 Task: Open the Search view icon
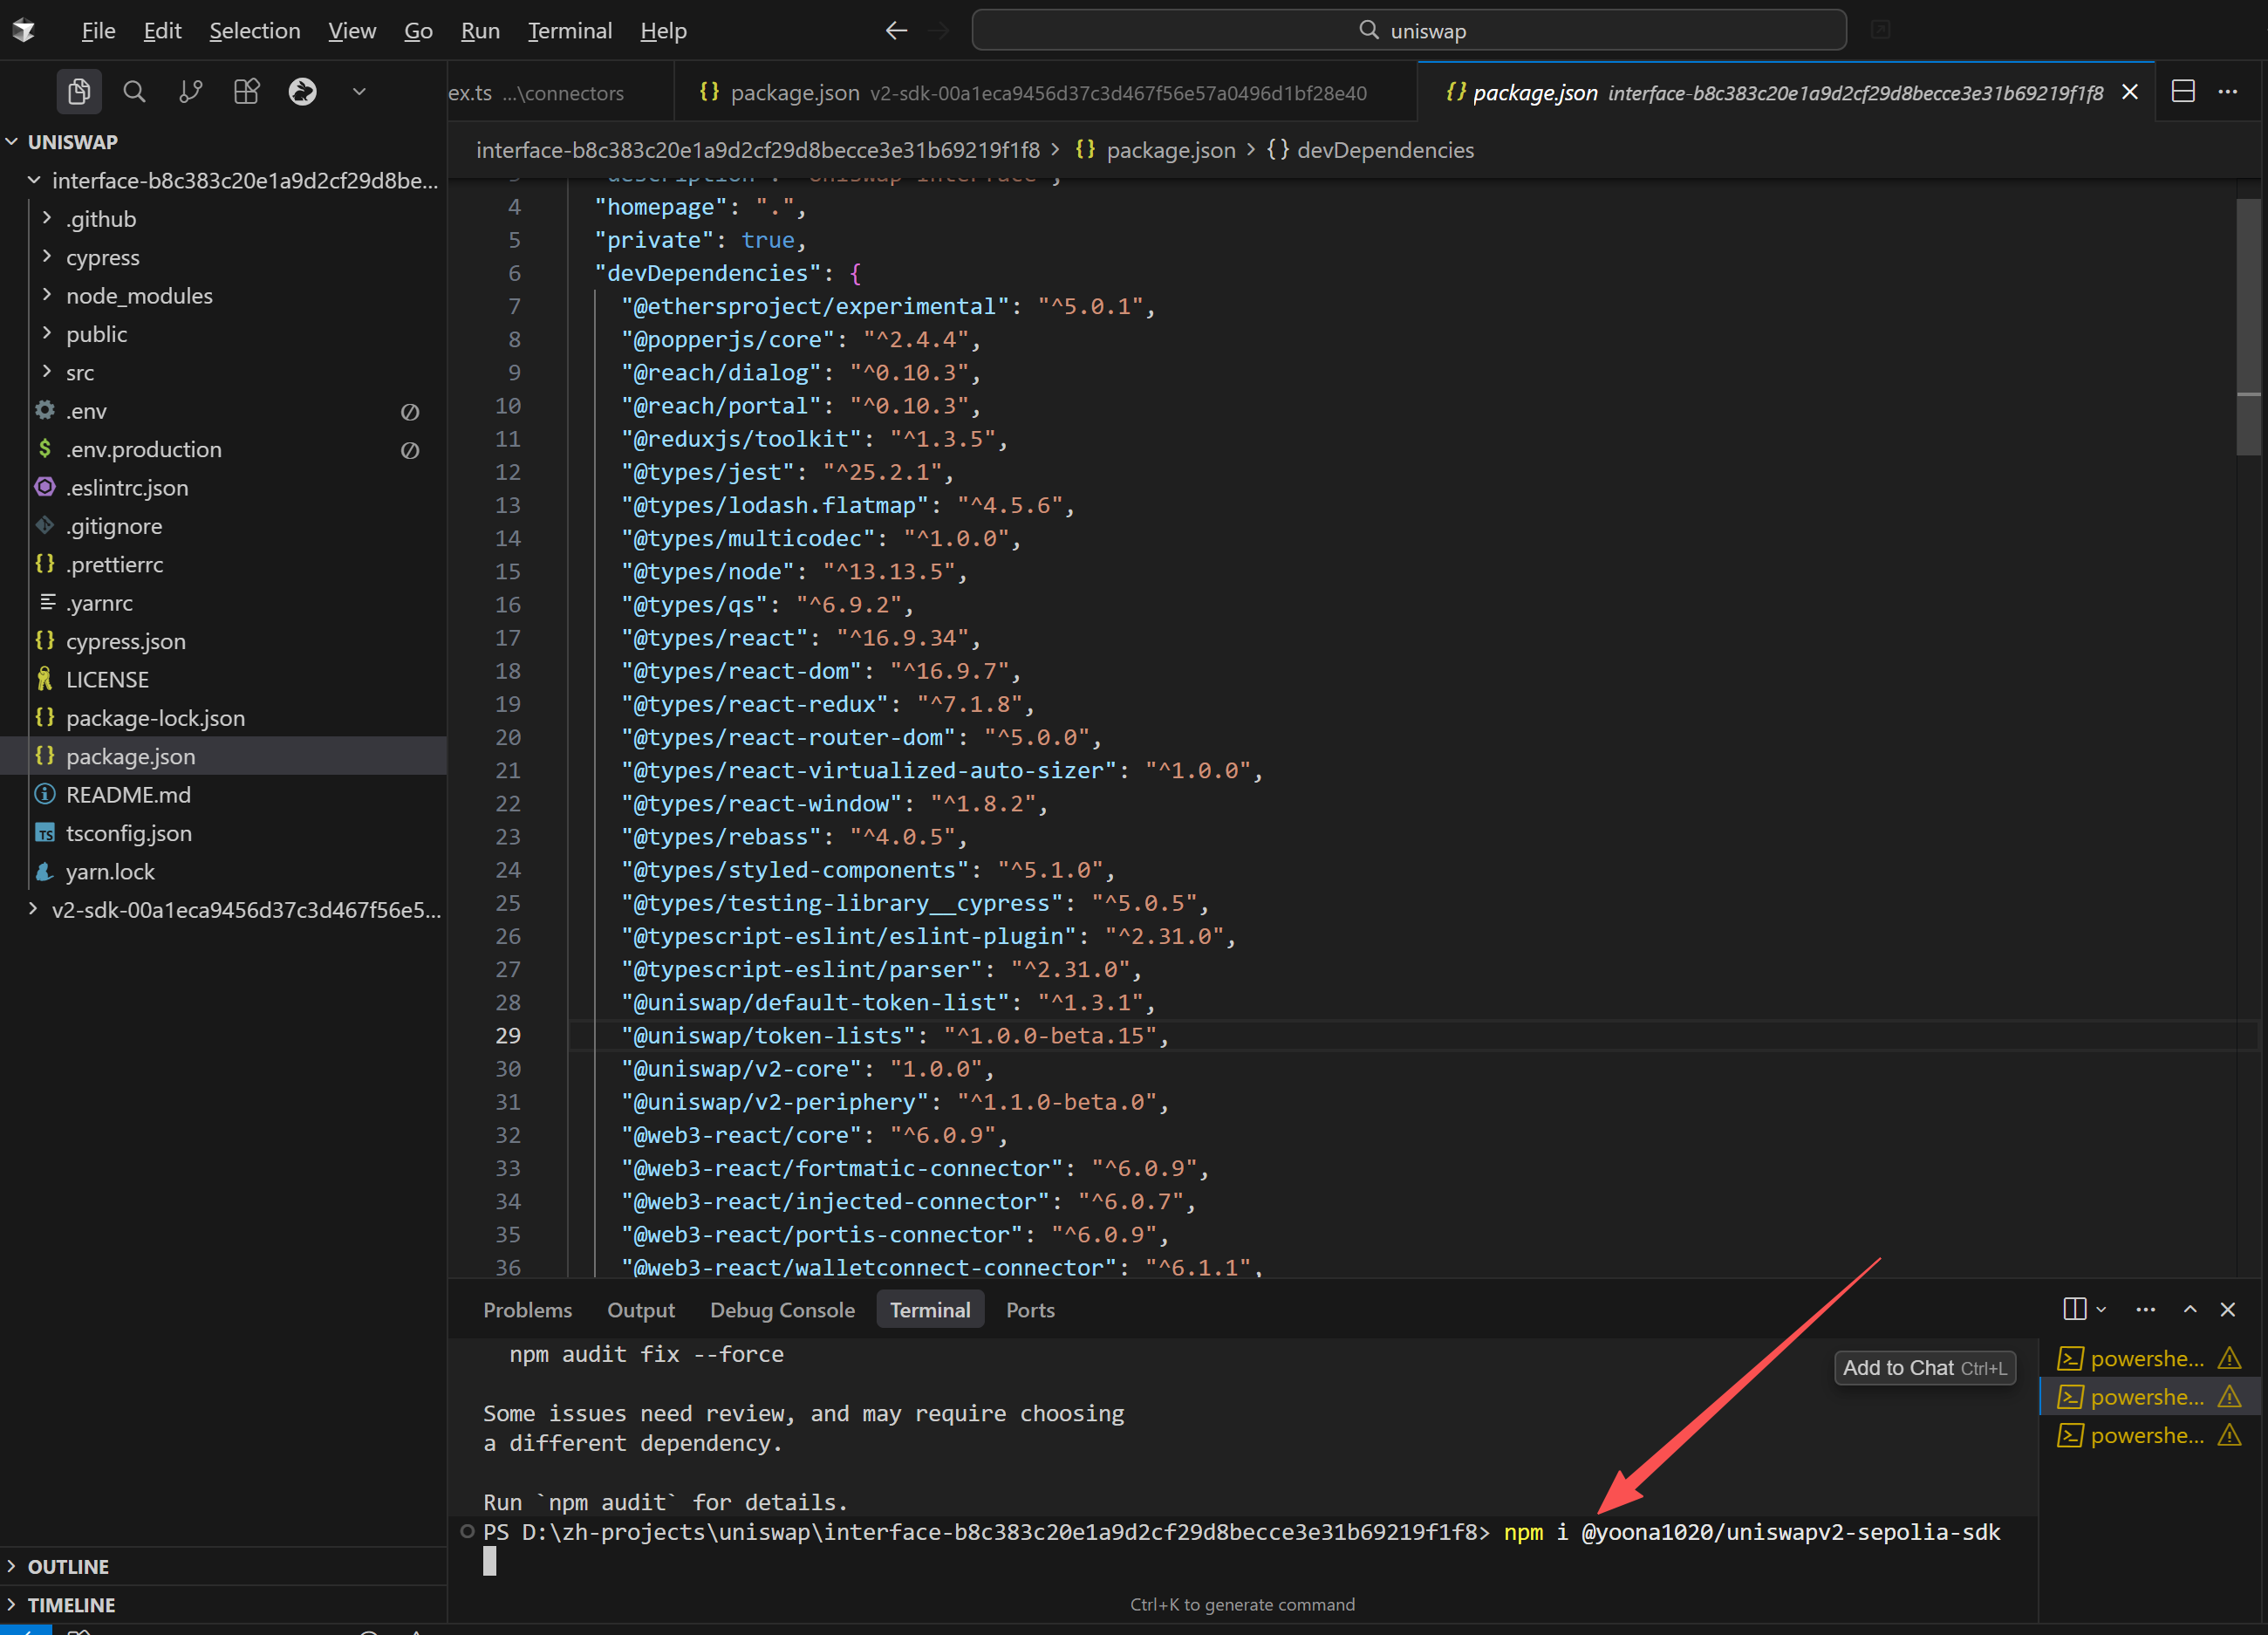tap(134, 92)
